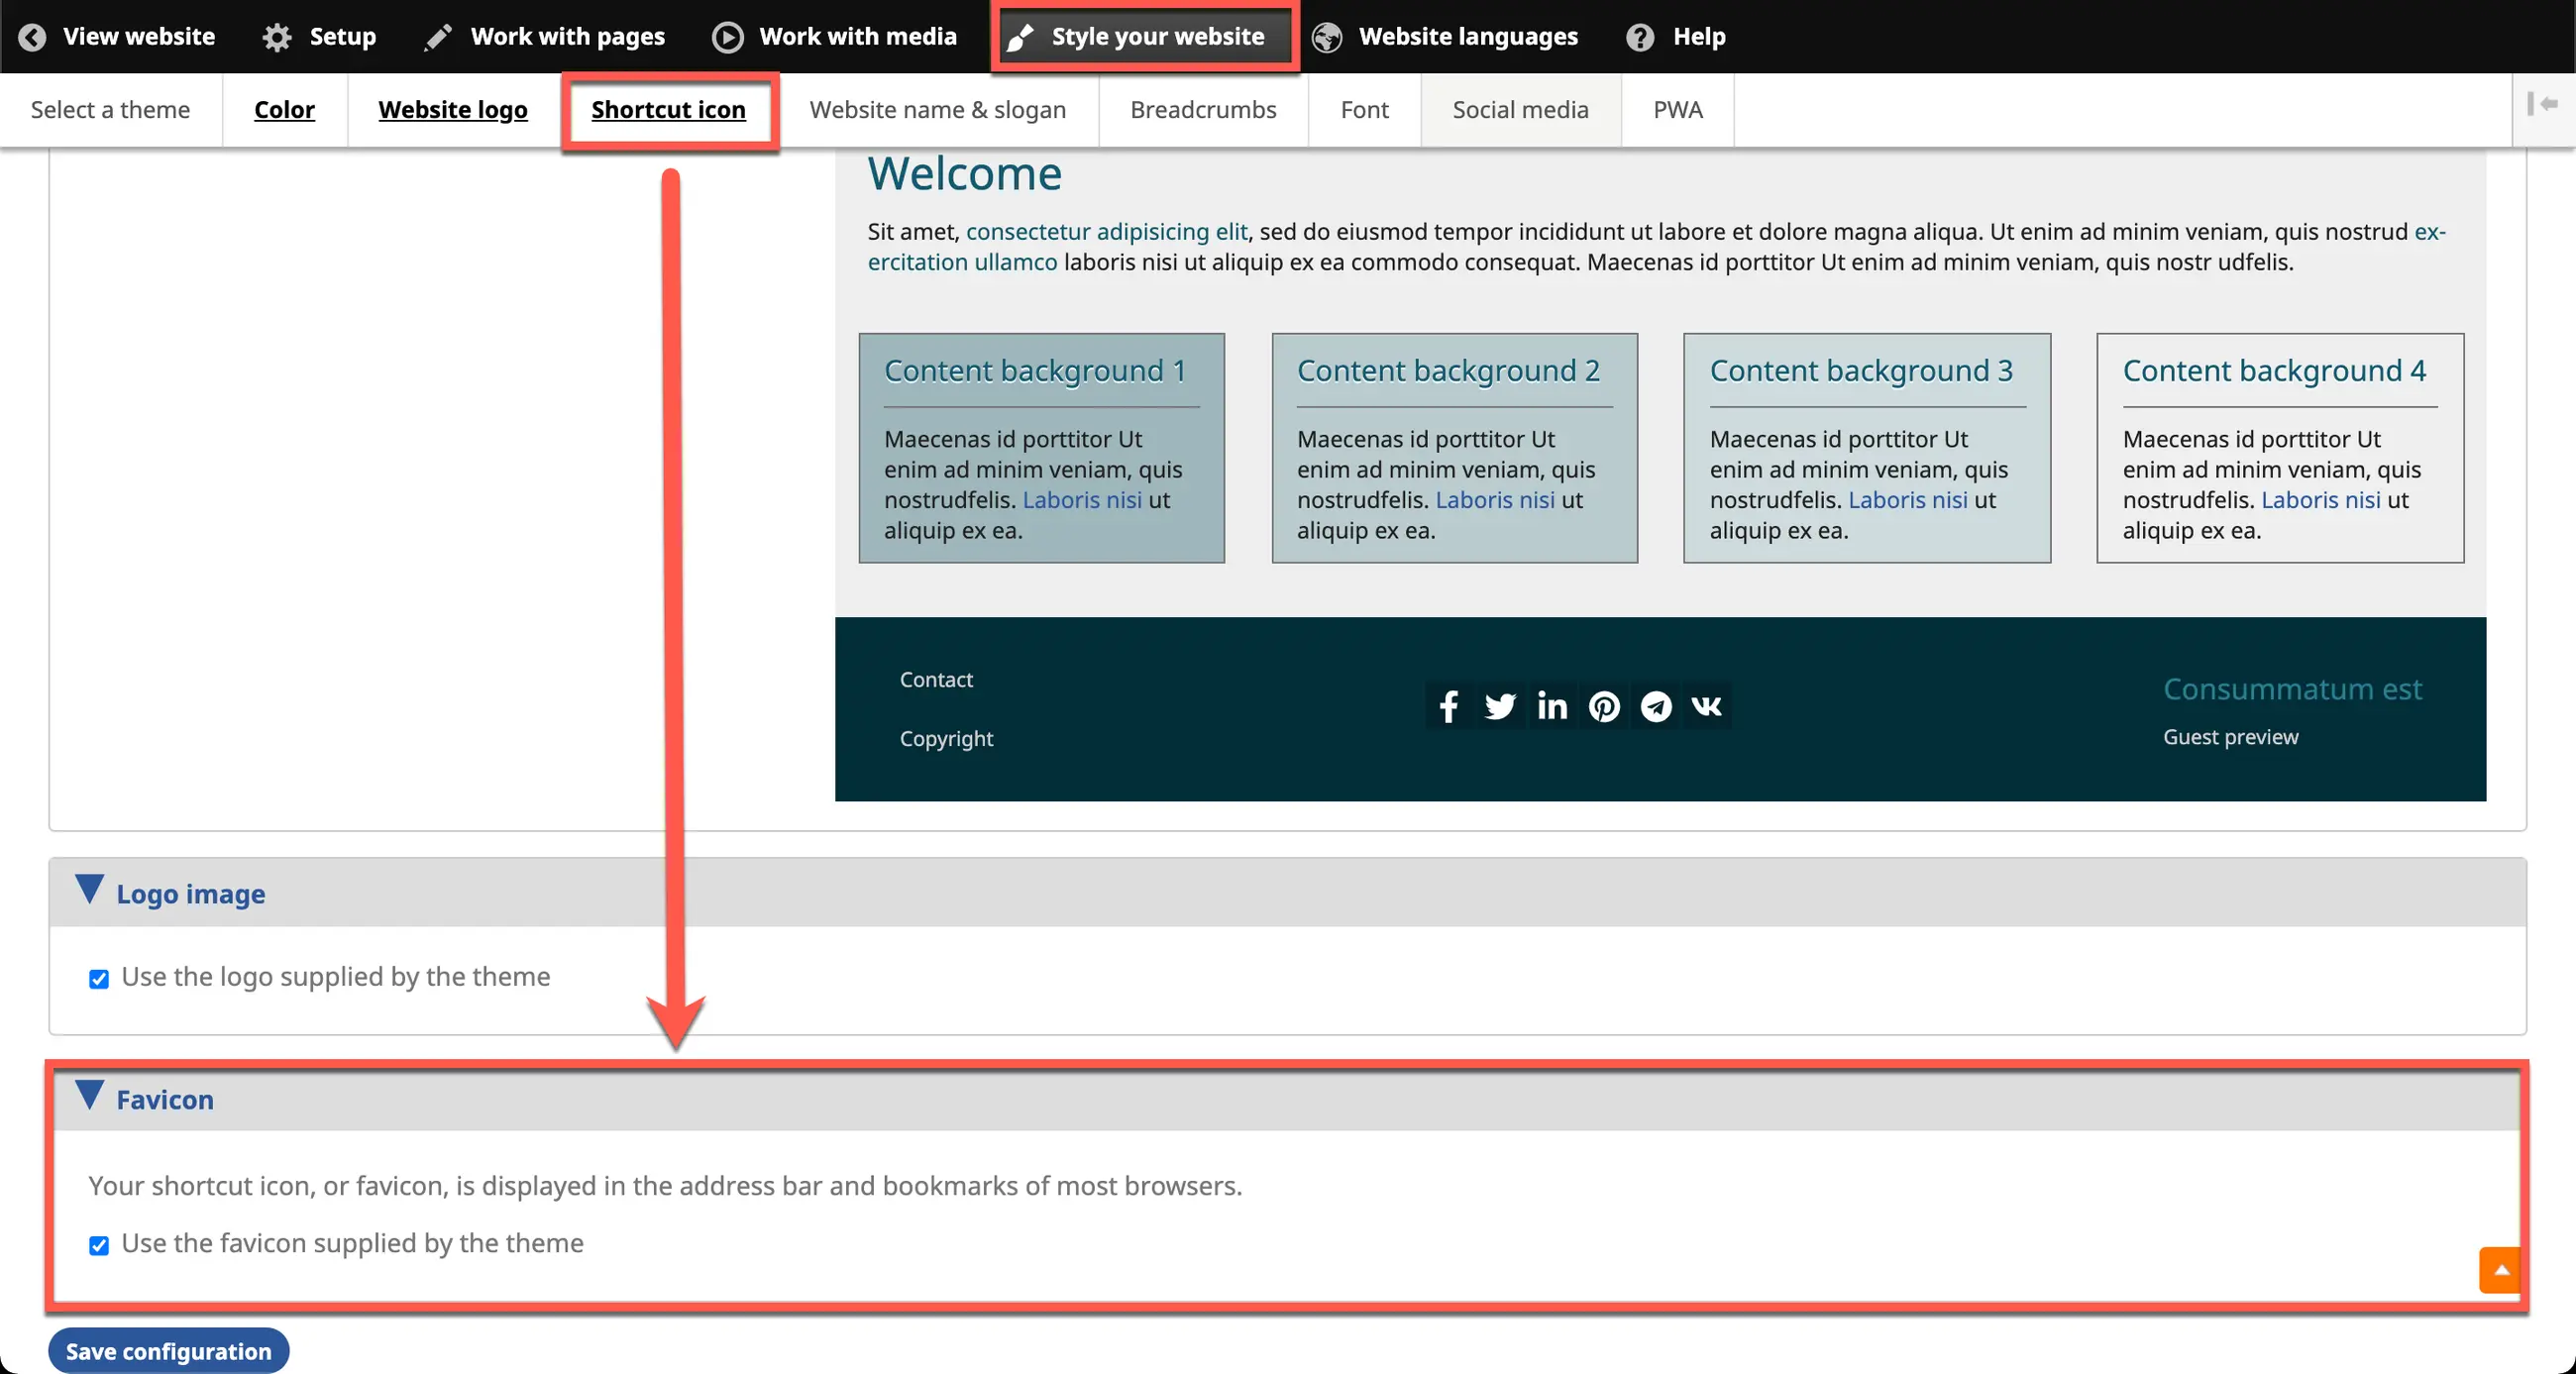Click the Contact link in the footer

(x=936, y=680)
